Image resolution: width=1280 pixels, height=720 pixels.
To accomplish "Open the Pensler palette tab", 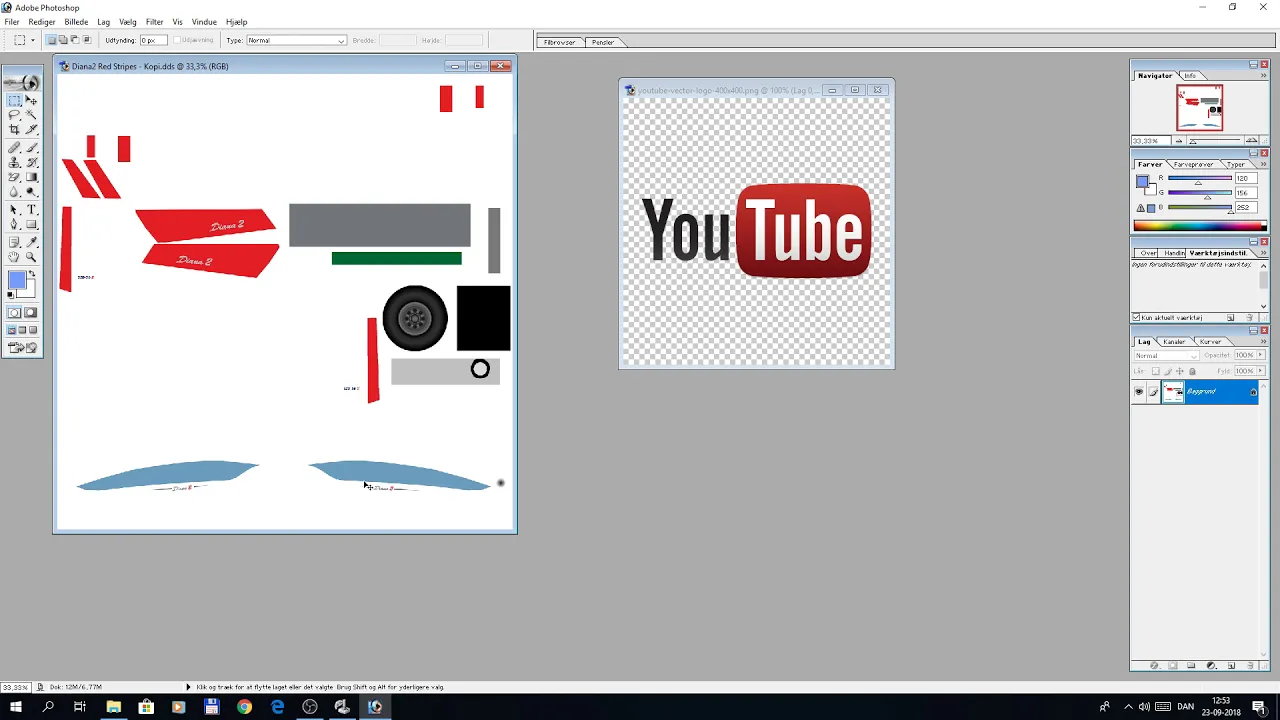I will click(602, 42).
